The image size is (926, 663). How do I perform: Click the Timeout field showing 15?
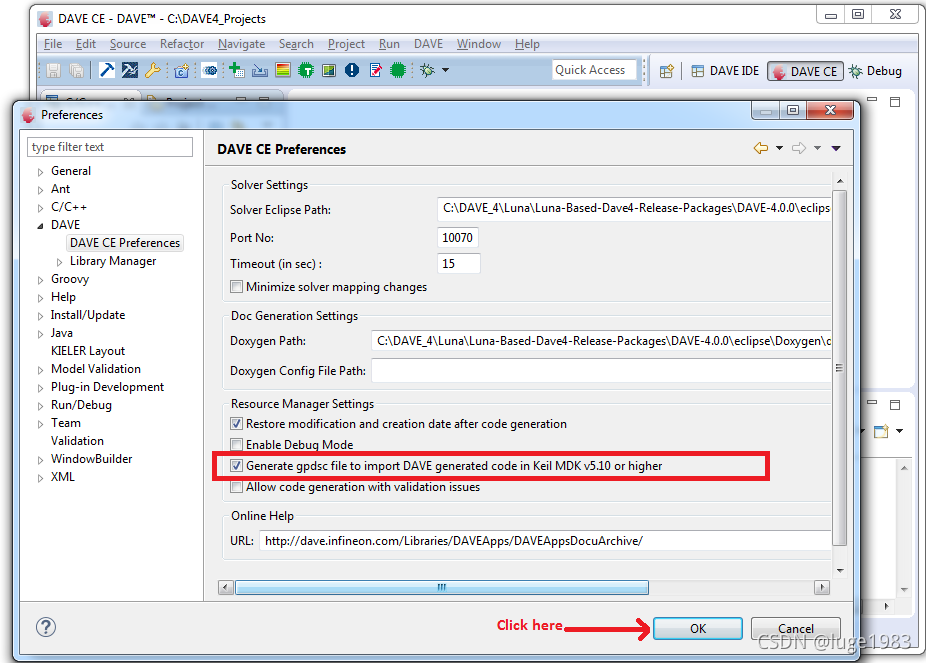(x=459, y=263)
